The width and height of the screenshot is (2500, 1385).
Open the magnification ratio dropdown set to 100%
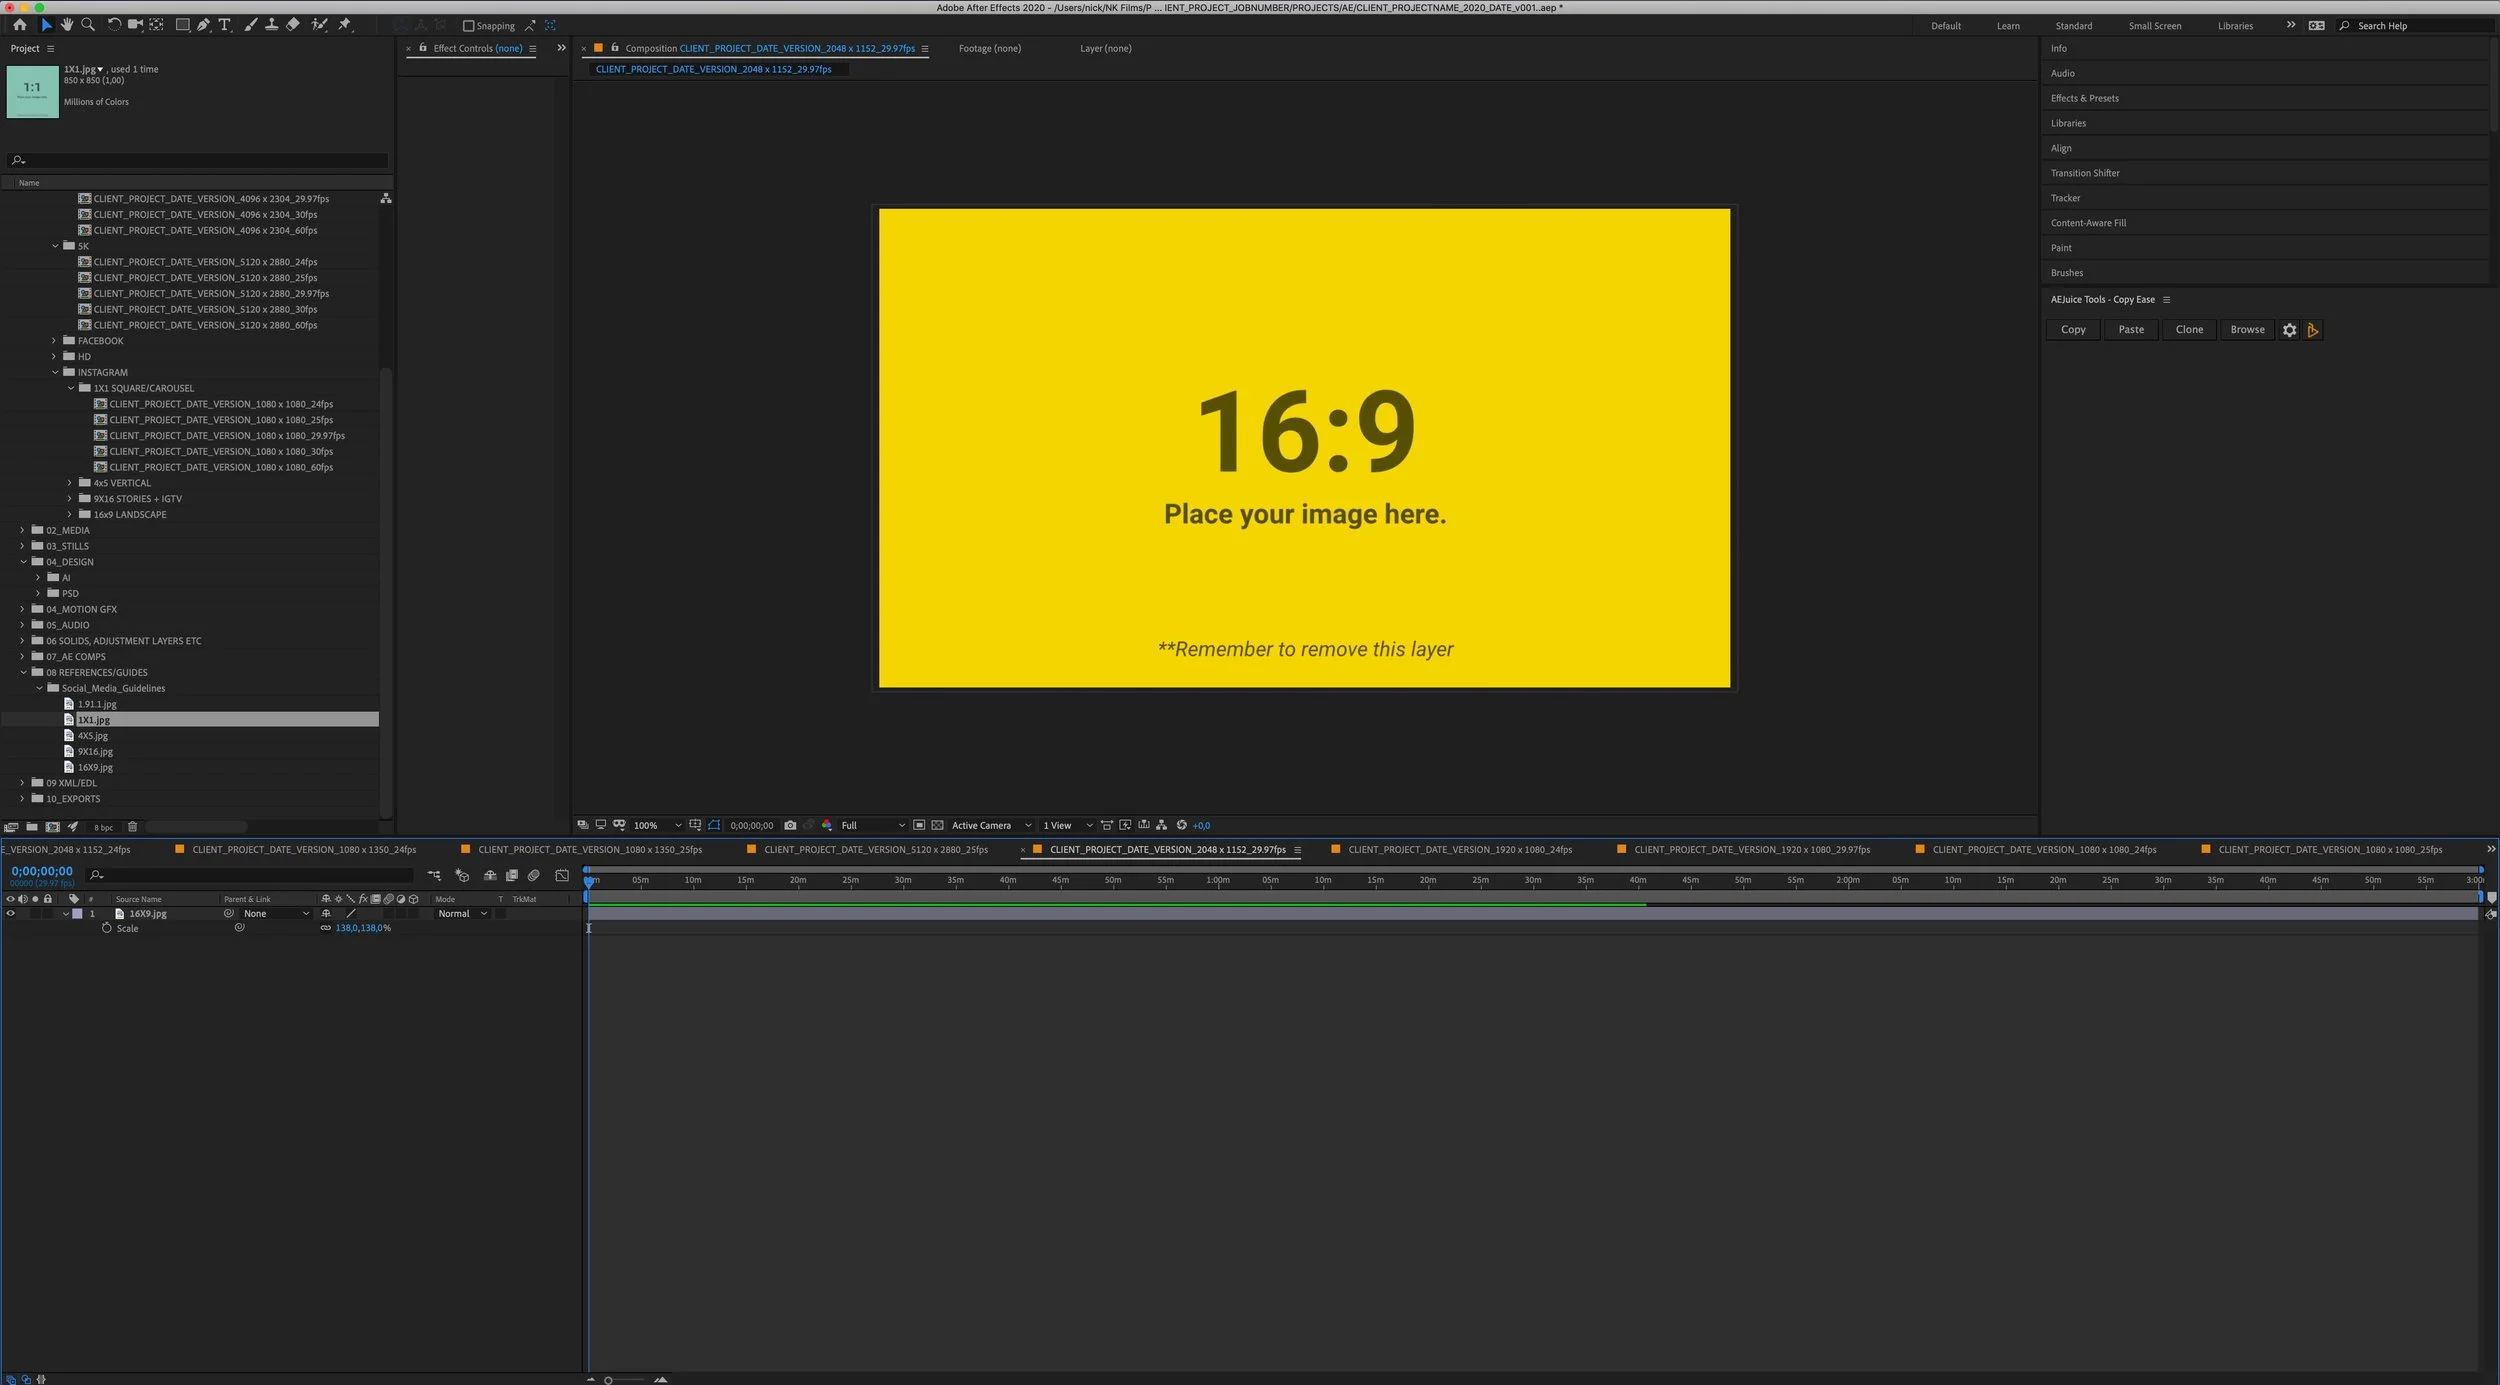coord(655,825)
